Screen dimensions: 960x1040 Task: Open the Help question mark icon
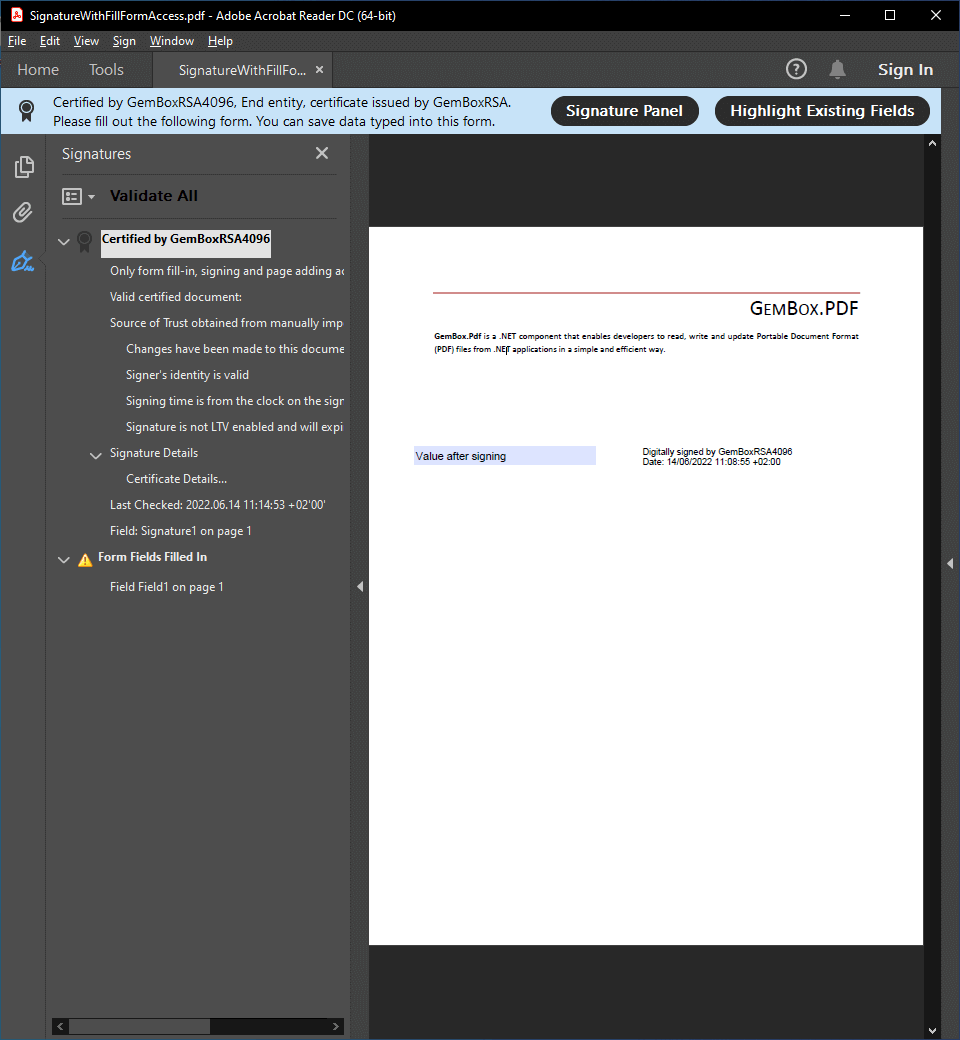[796, 69]
